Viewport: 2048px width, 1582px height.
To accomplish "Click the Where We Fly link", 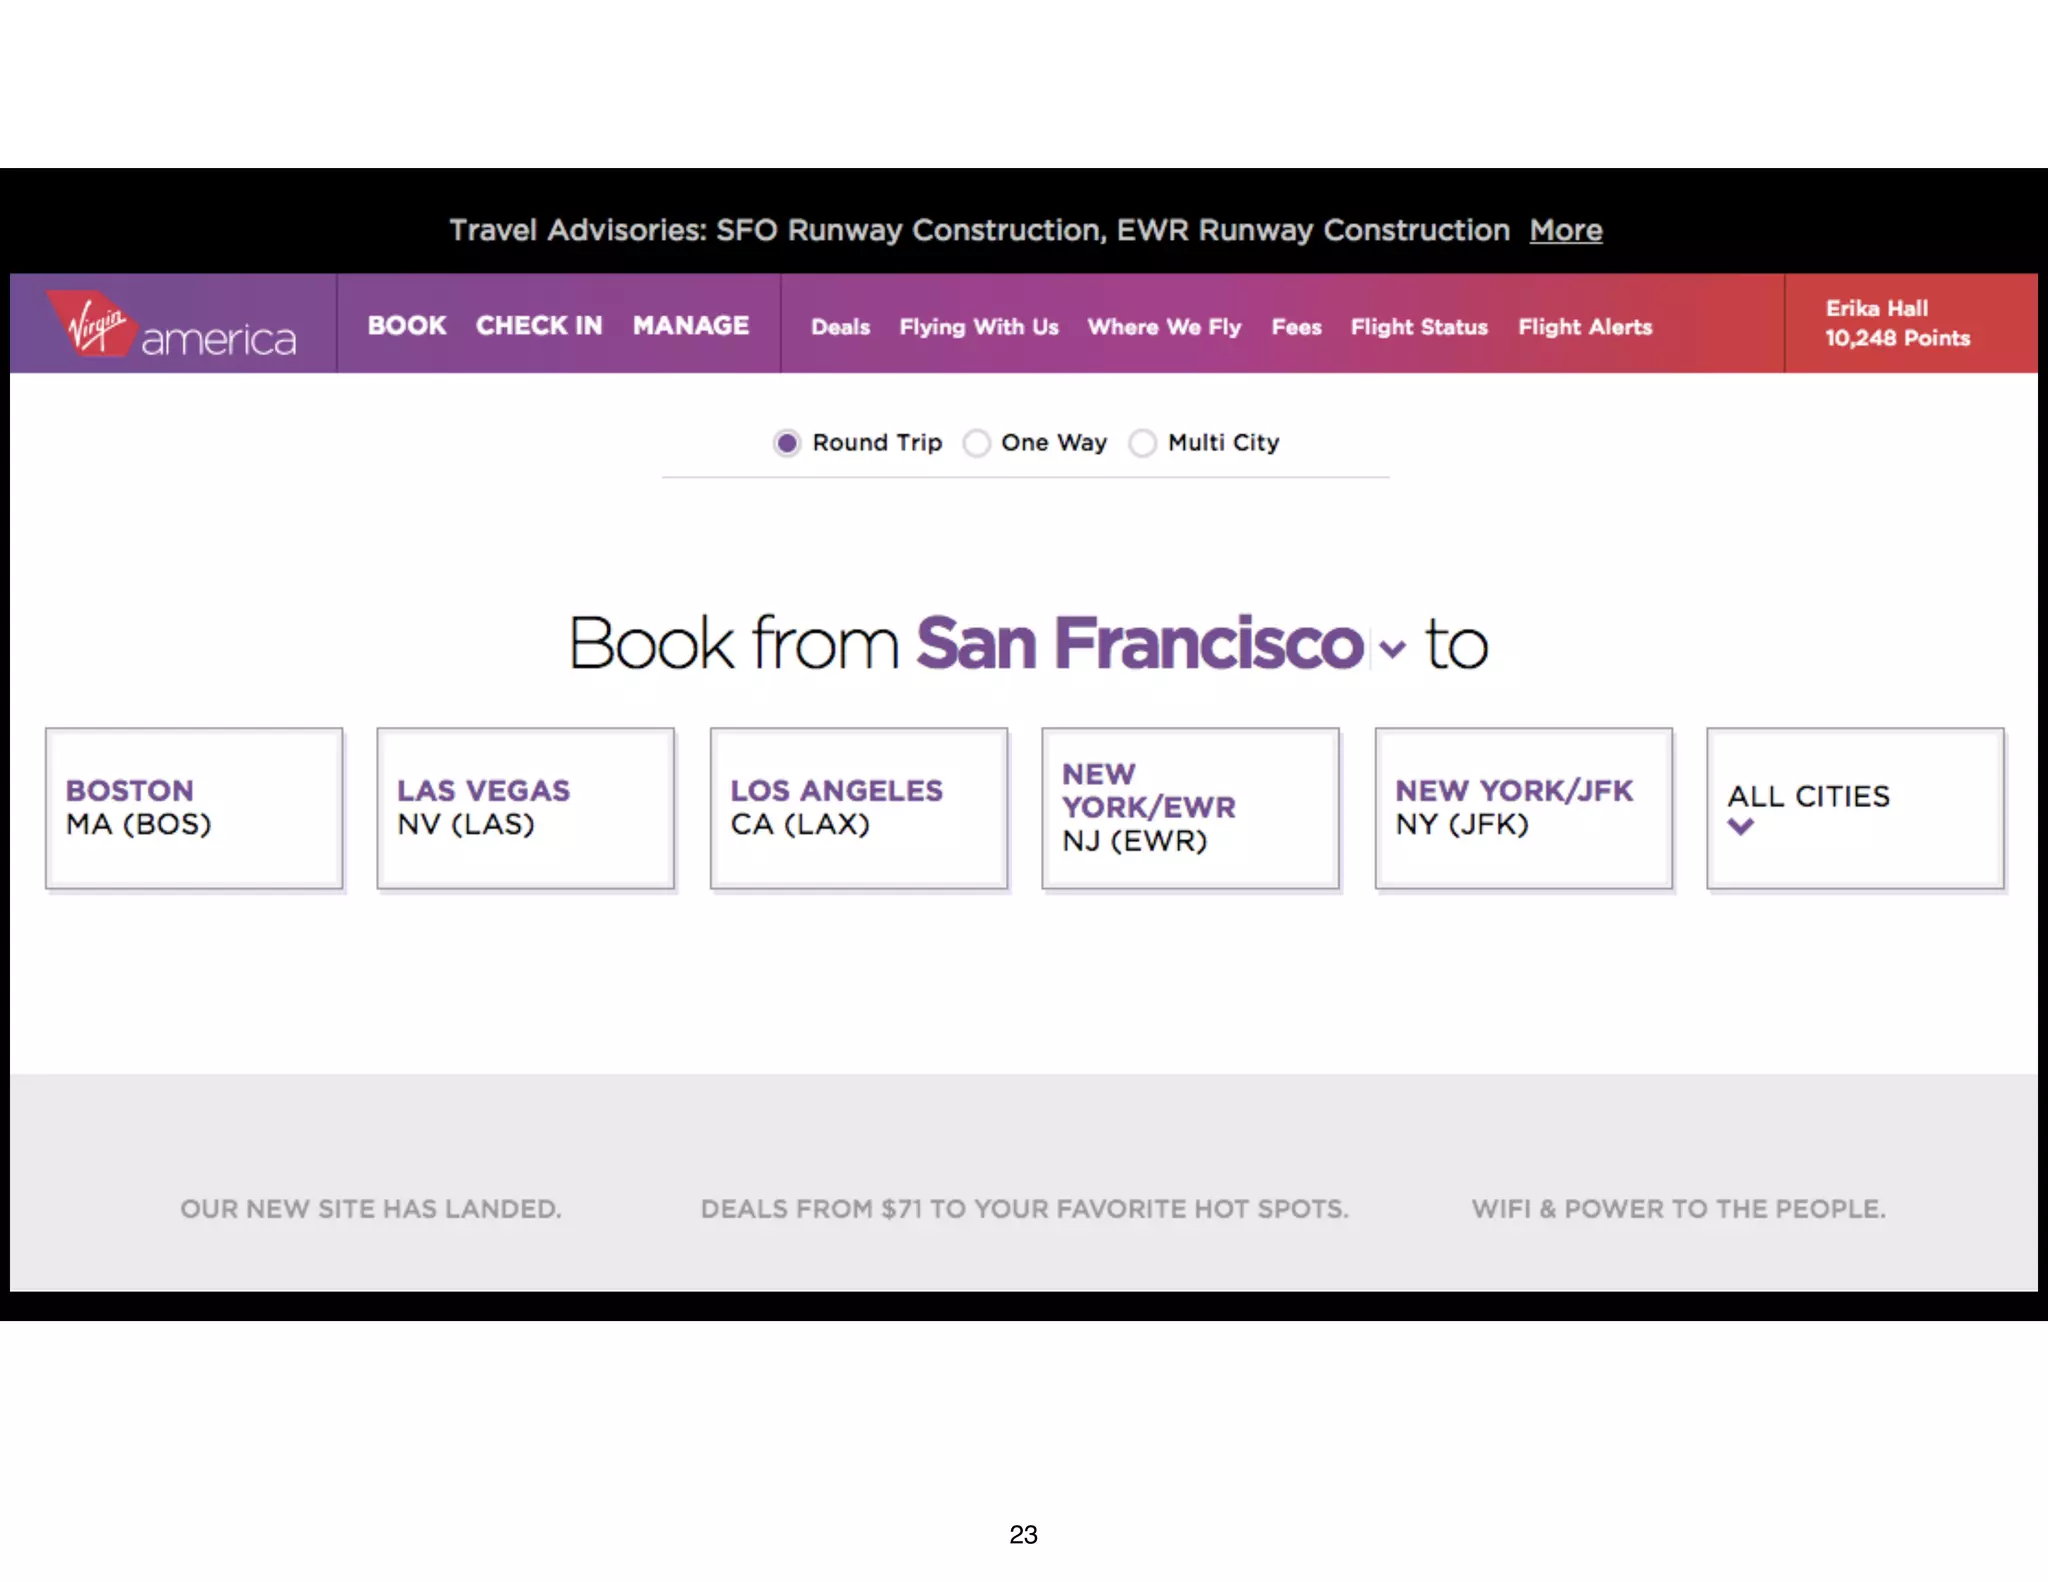I will 1164,327.
